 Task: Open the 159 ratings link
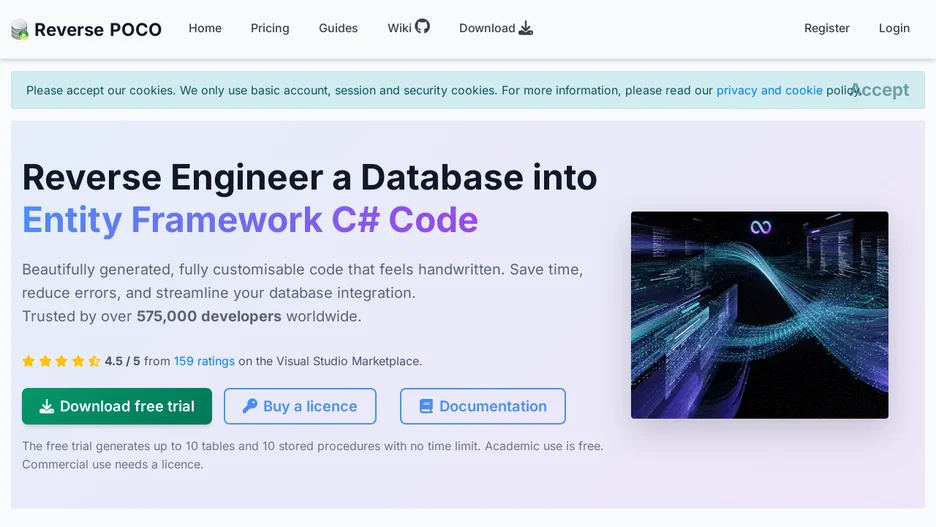pos(204,361)
